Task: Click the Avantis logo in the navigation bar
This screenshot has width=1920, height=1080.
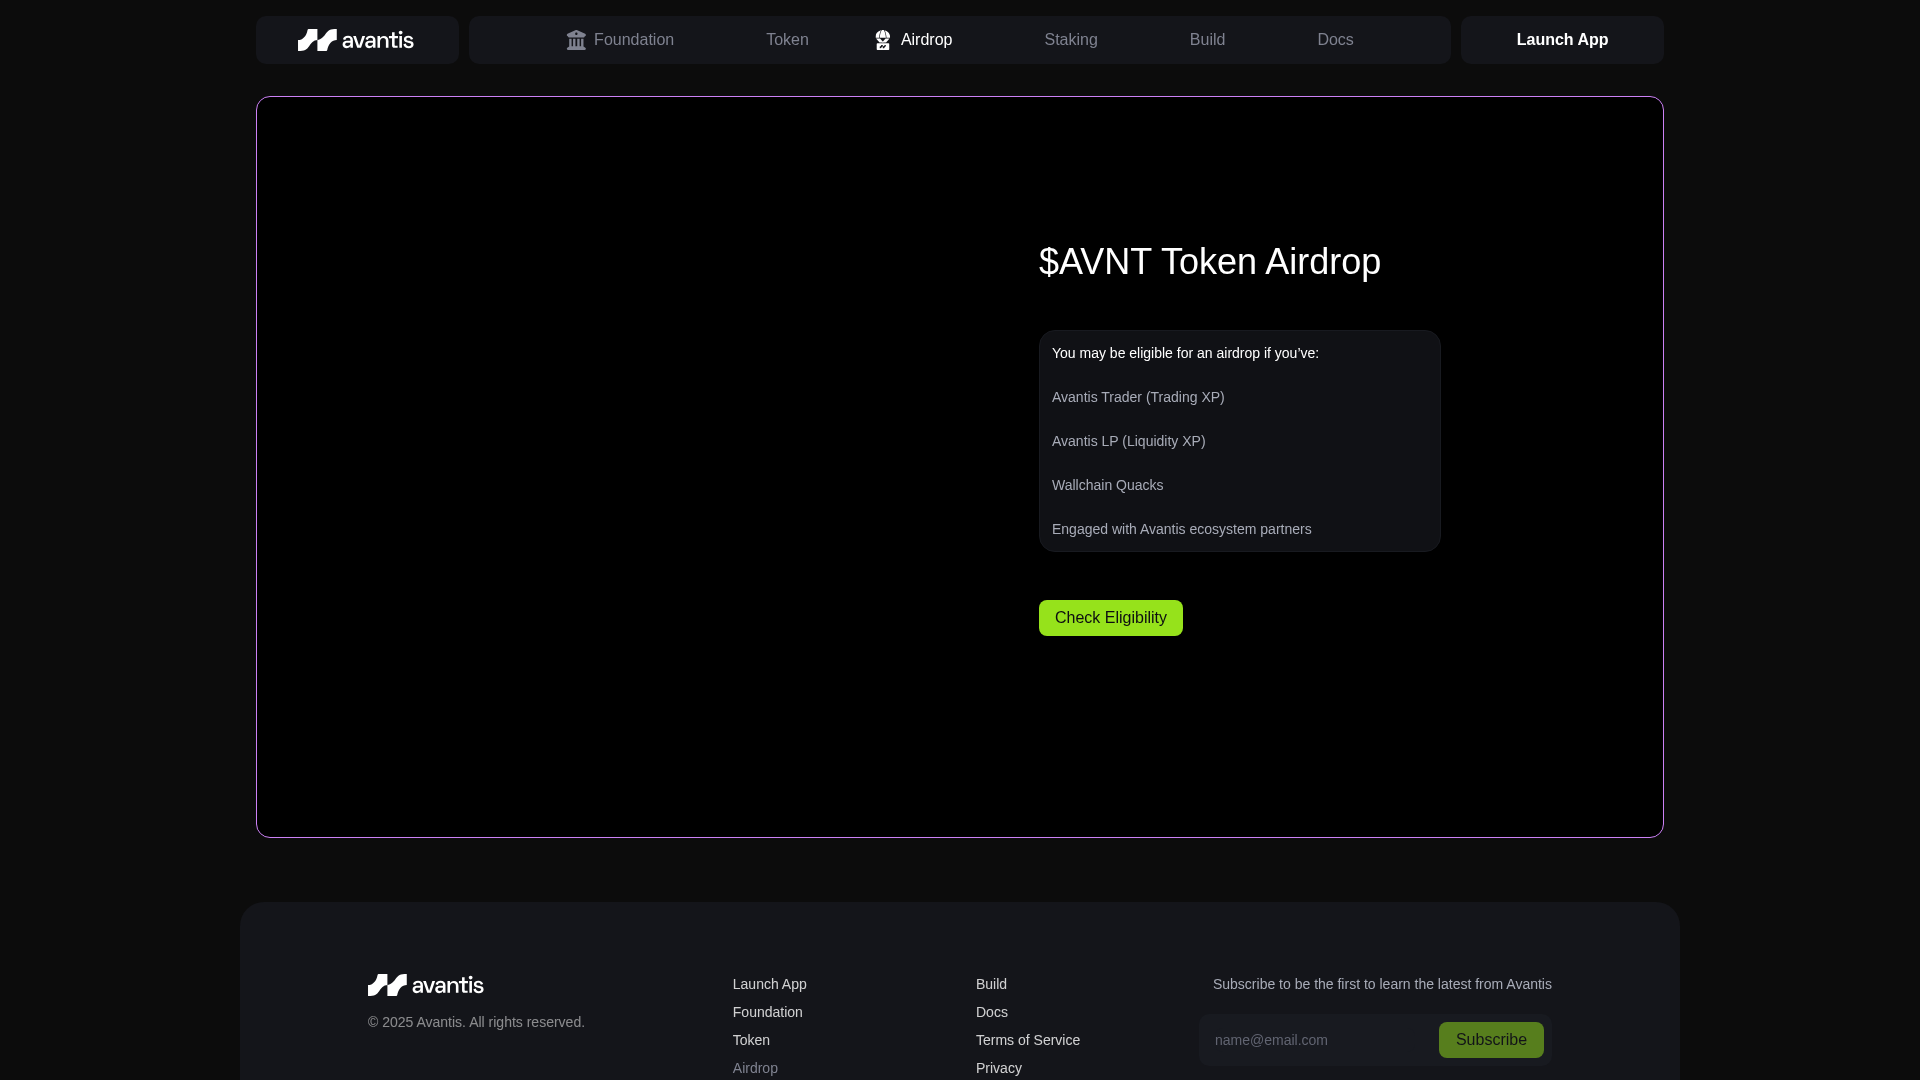Action: click(x=356, y=40)
